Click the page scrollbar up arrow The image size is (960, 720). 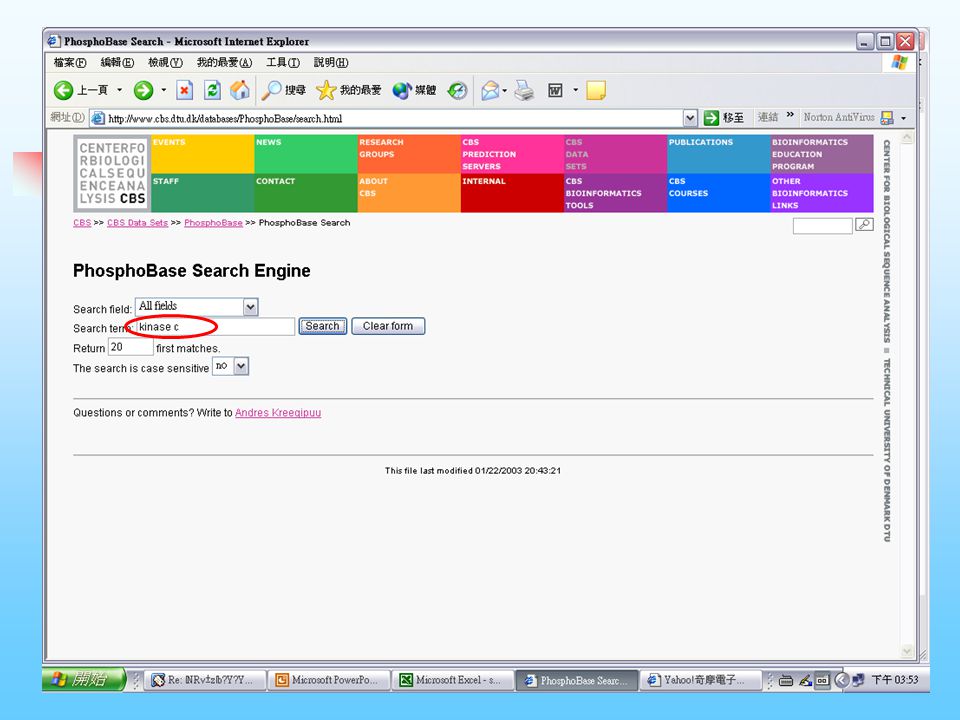[x=907, y=138]
